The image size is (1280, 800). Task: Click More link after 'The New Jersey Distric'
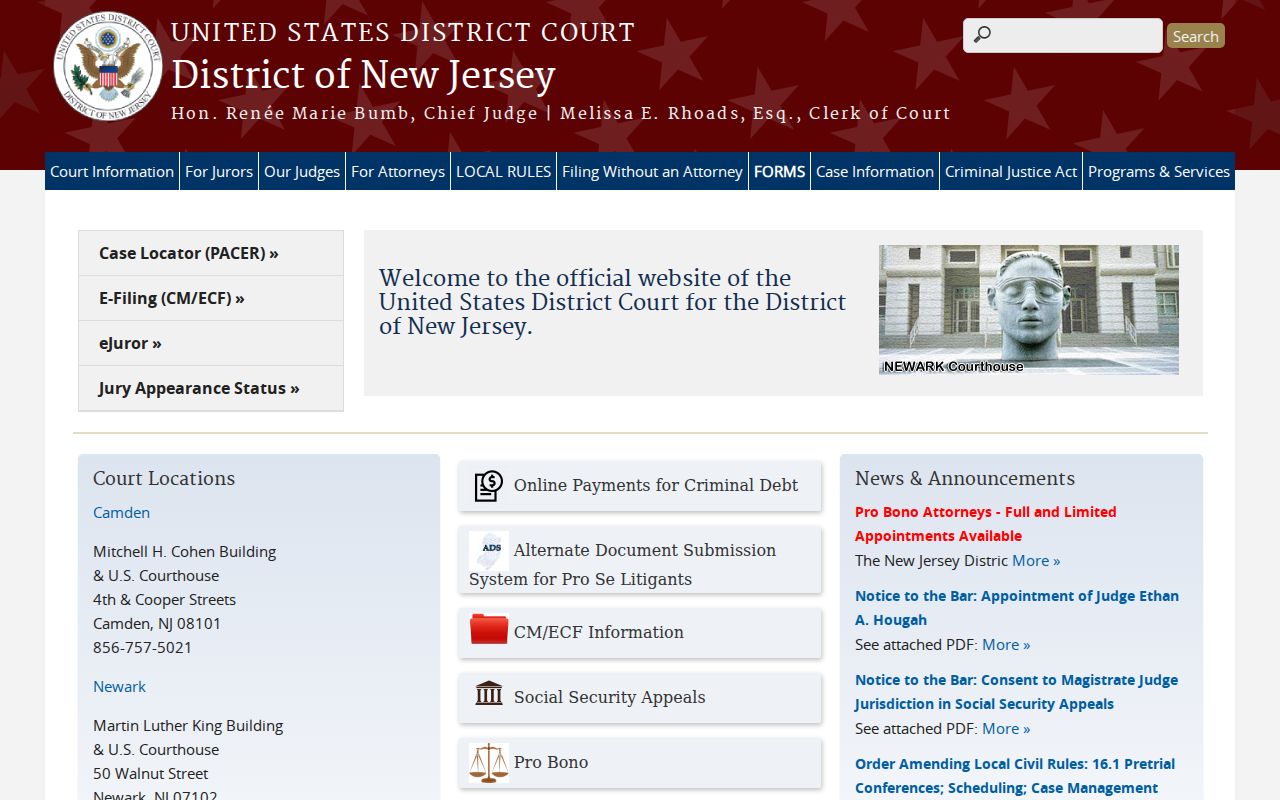tap(1036, 560)
